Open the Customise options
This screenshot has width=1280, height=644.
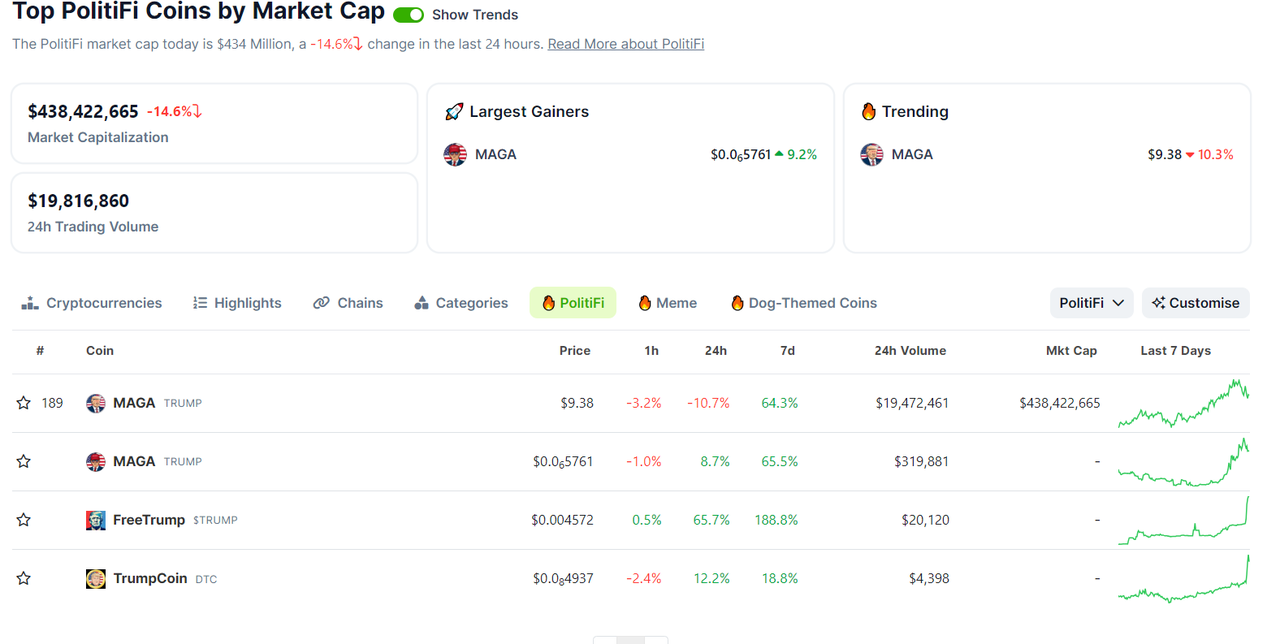1195,303
